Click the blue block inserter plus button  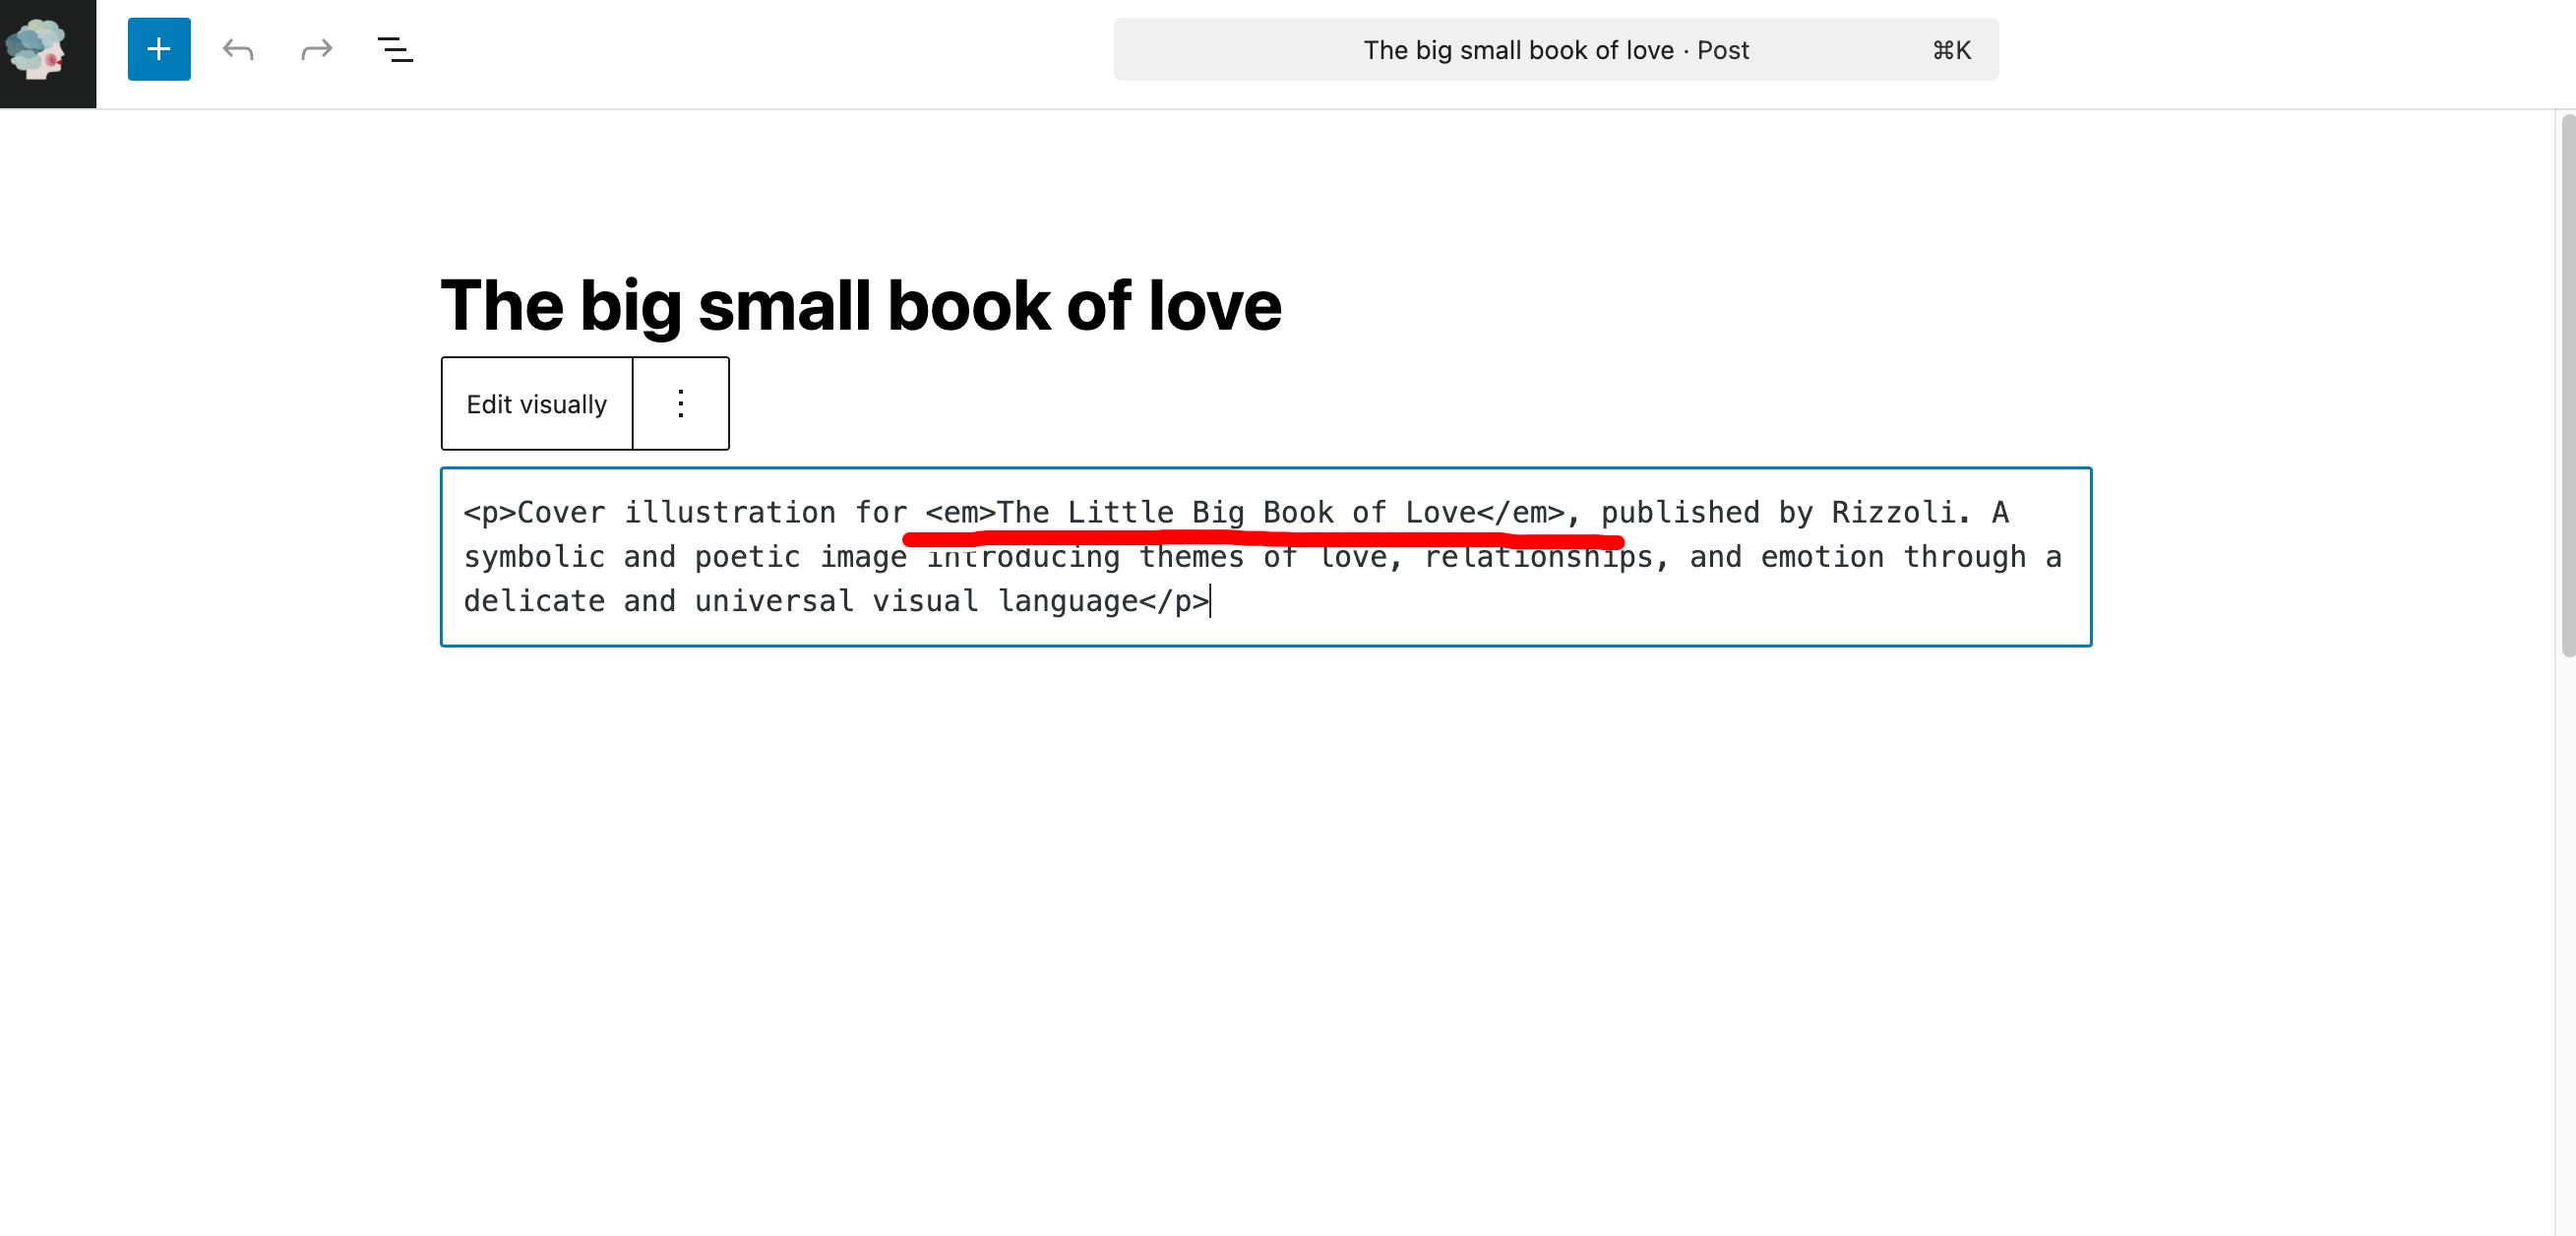point(159,49)
